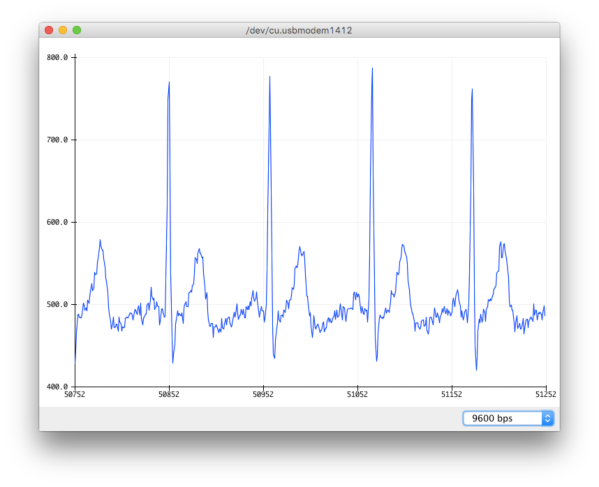Select the 600.0 y-axis tick label
The width and height of the screenshot is (599, 487).
click(x=57, y=222)
